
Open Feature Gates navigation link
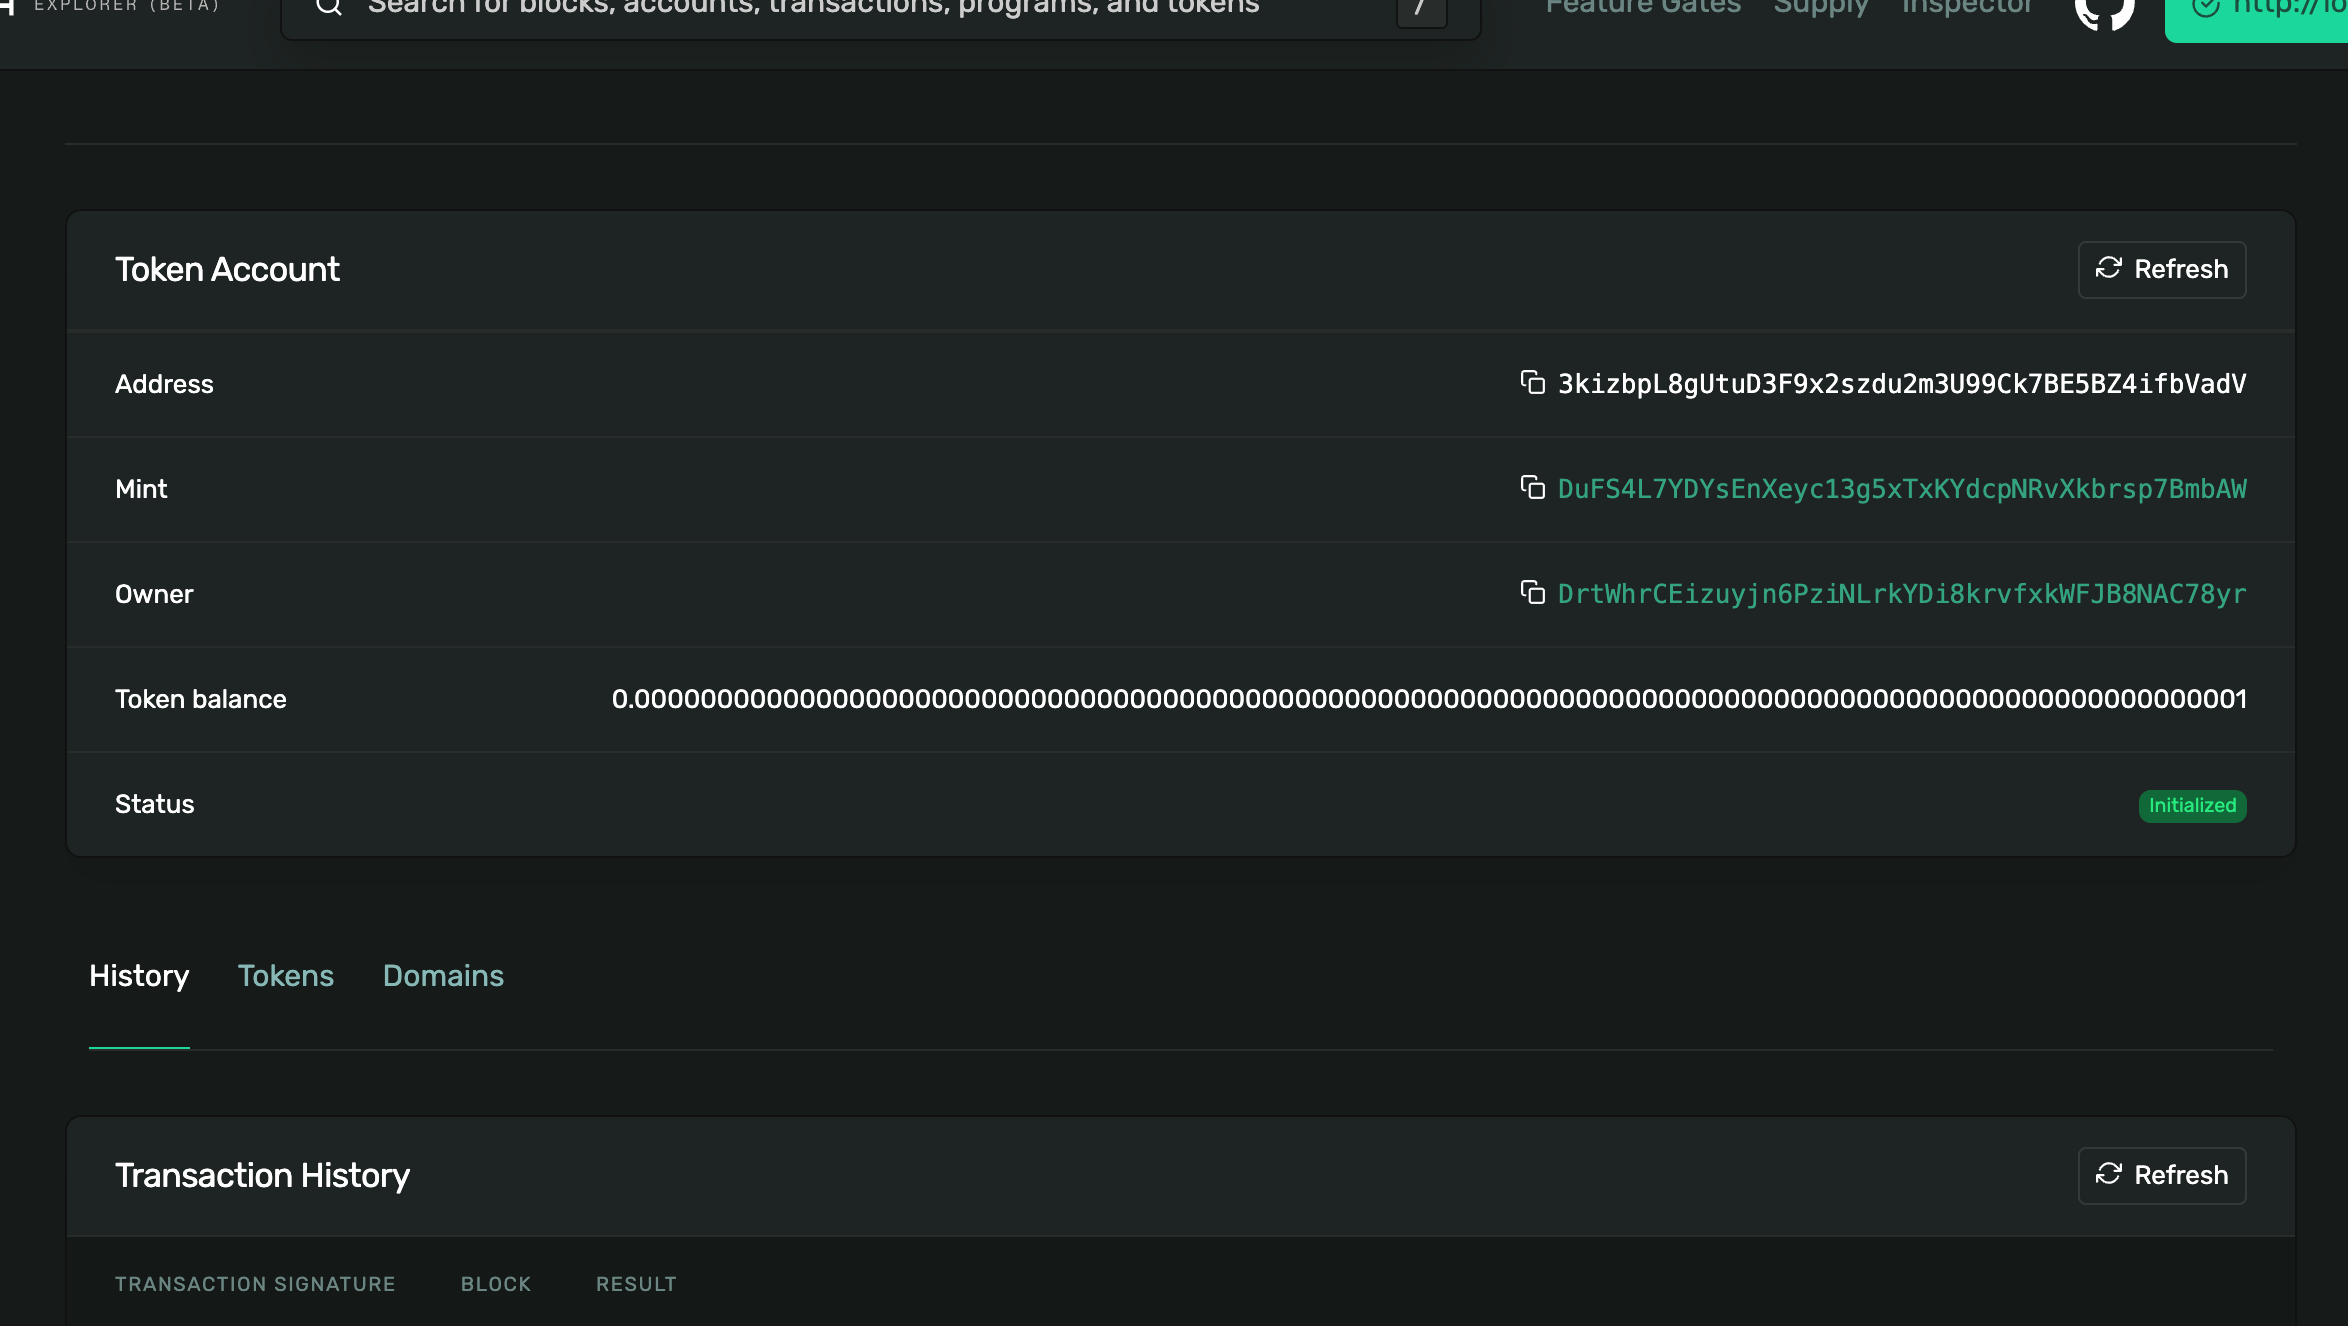tap(1643, 8)
